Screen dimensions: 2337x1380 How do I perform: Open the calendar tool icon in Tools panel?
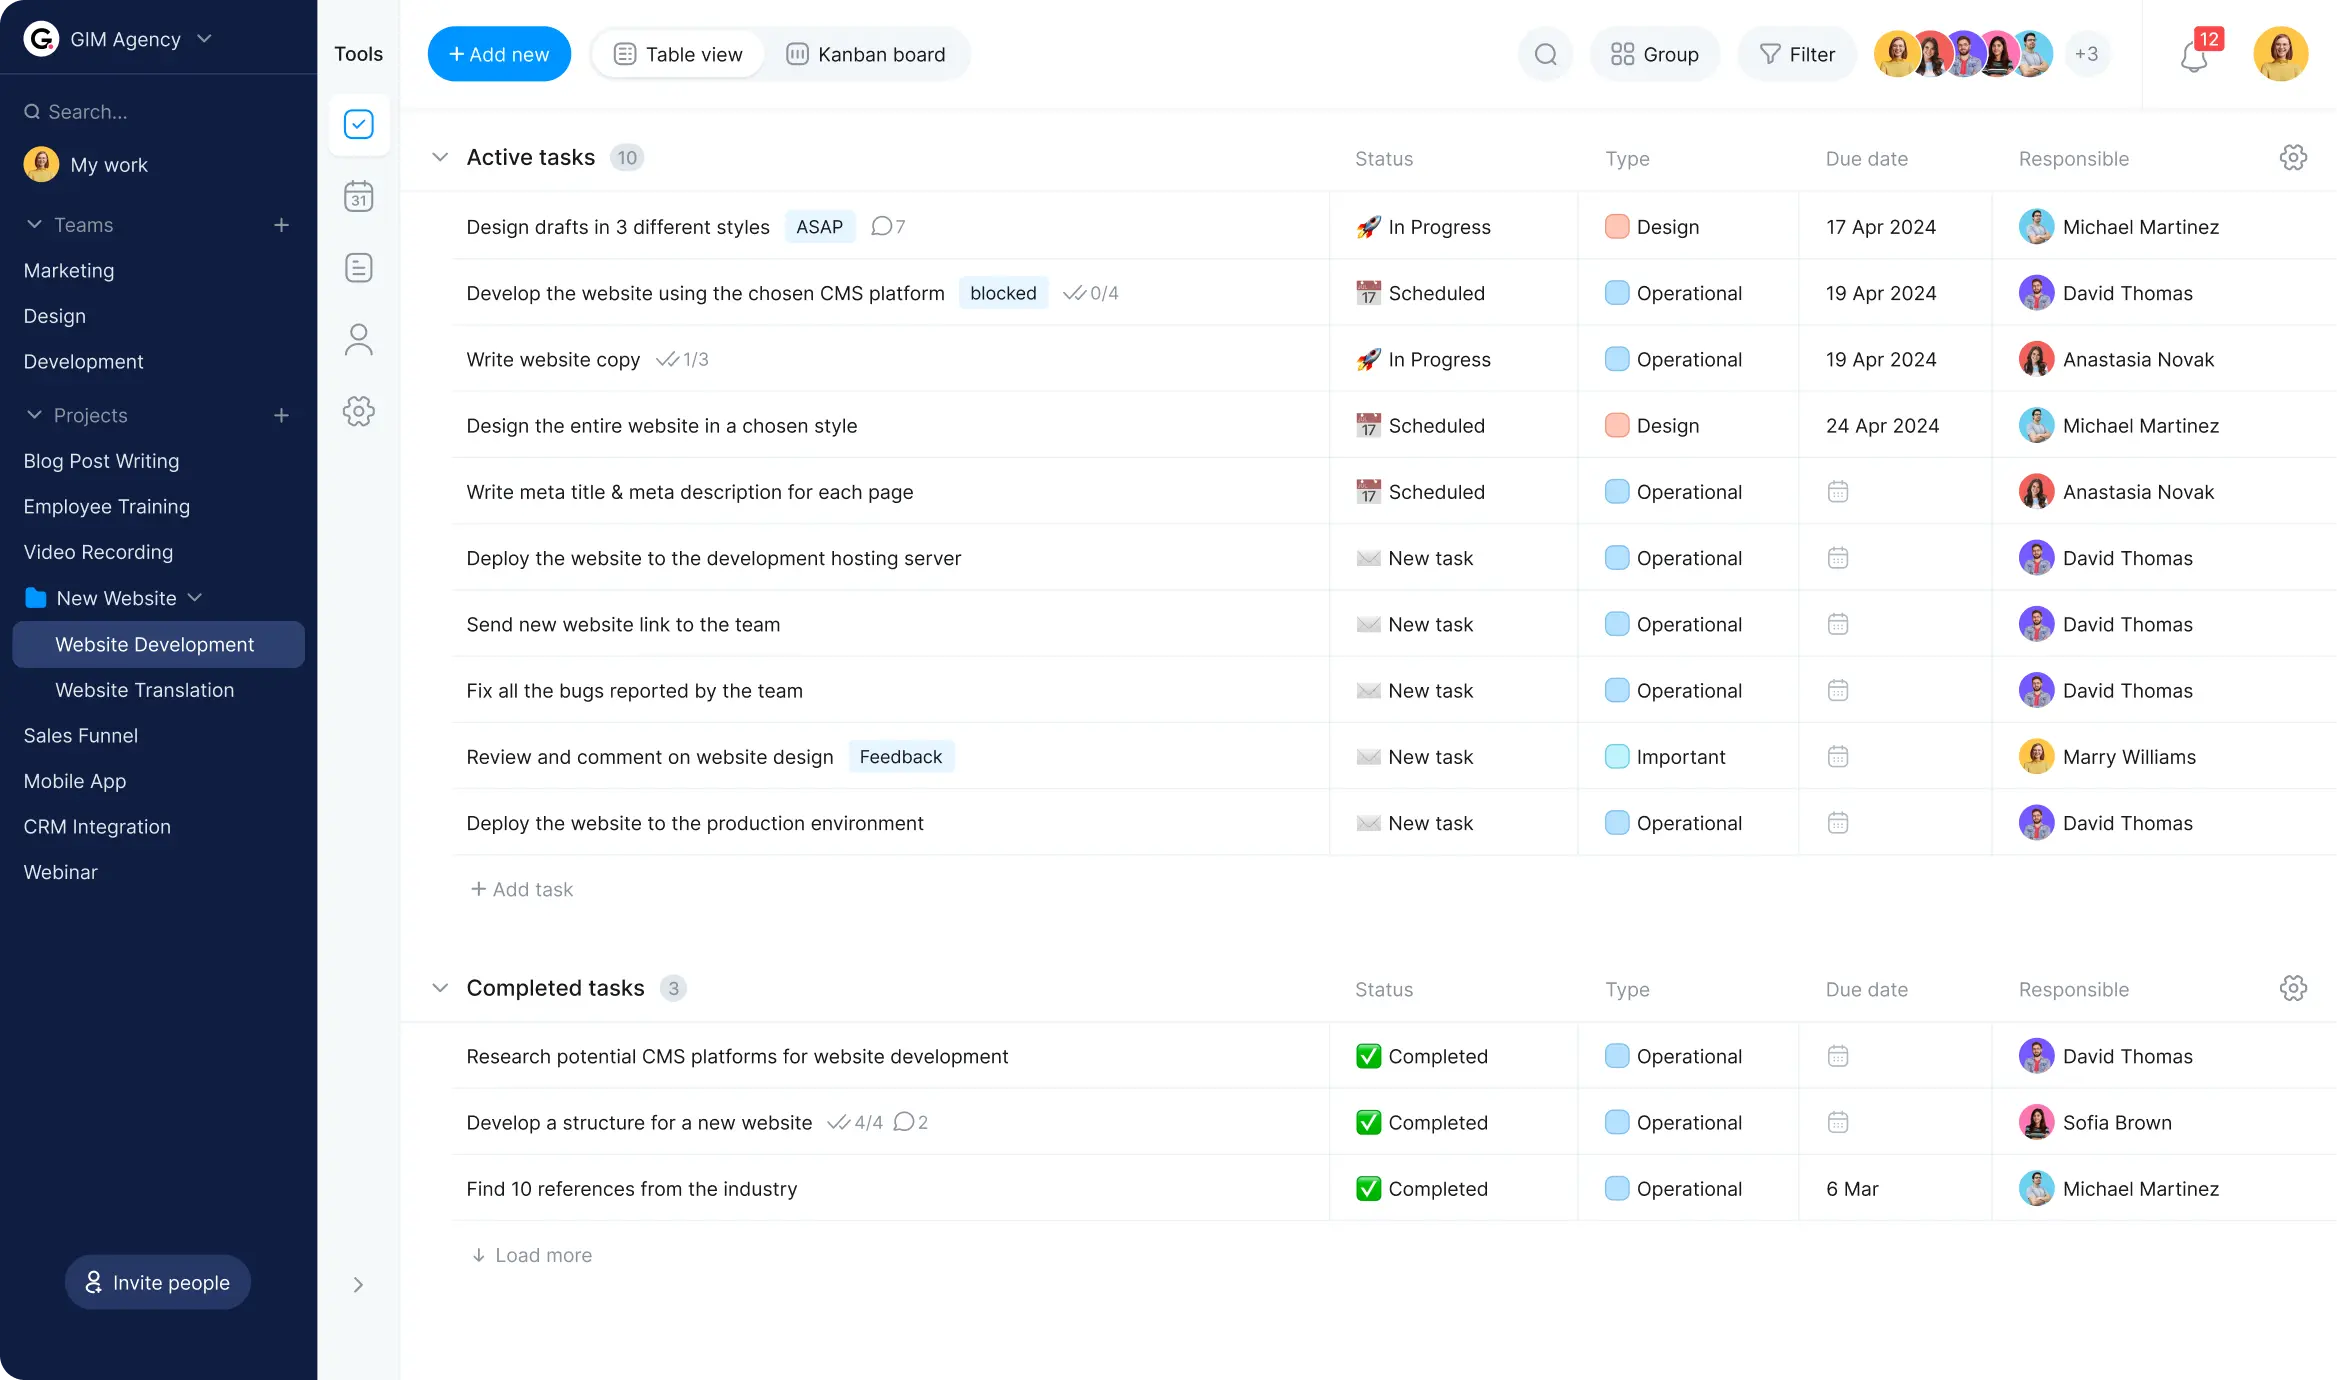tap(359, 196)
